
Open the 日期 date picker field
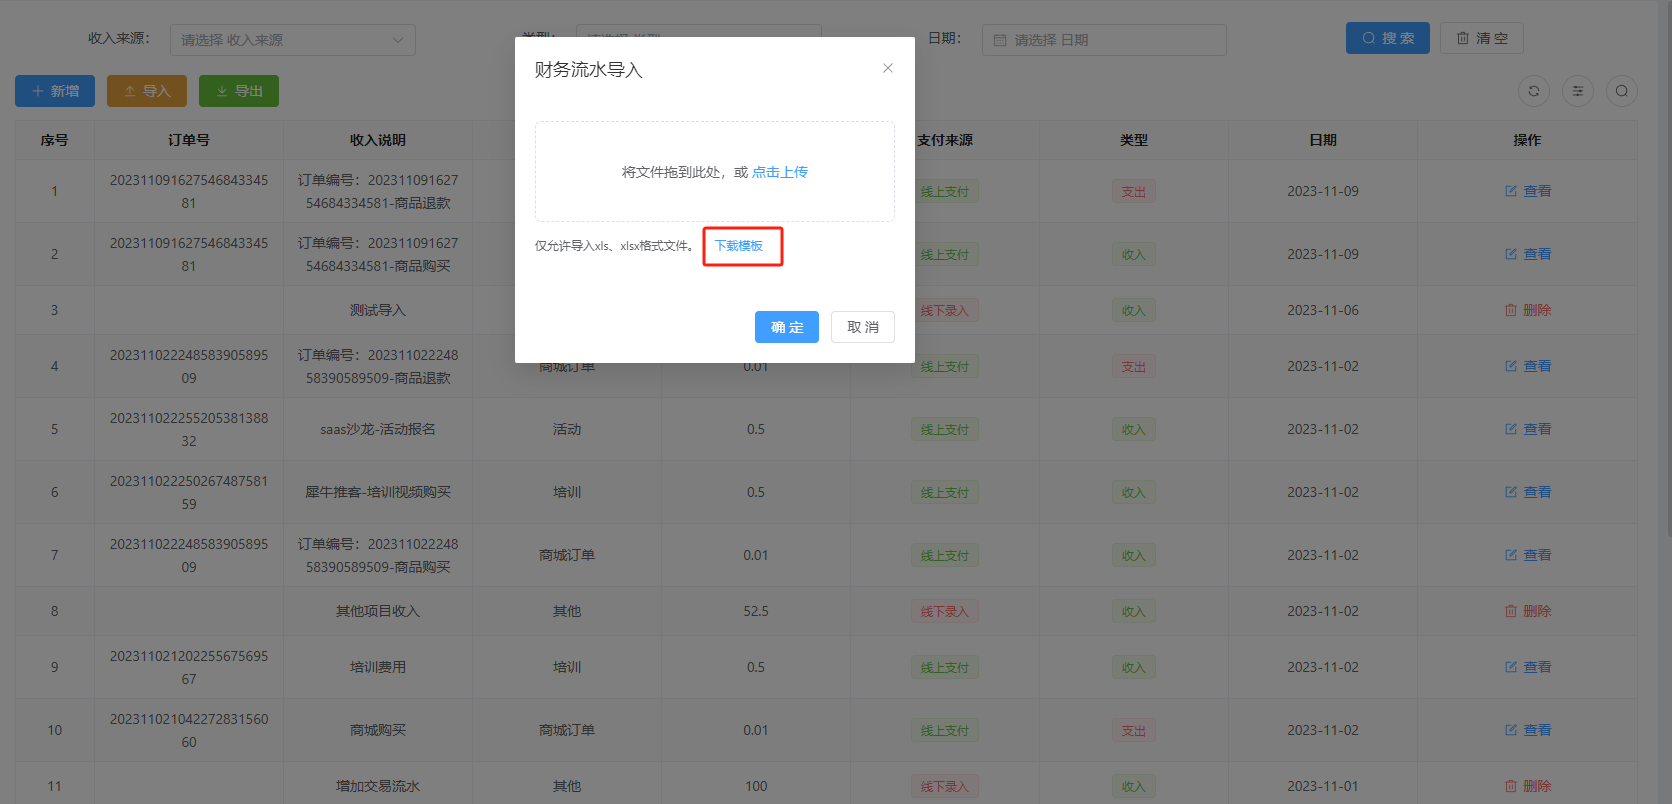click(1103, 40)
